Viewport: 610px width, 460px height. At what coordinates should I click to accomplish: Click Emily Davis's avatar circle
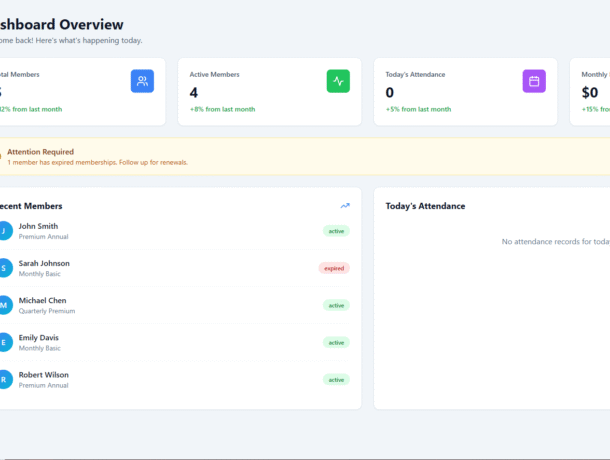[5, 342]
